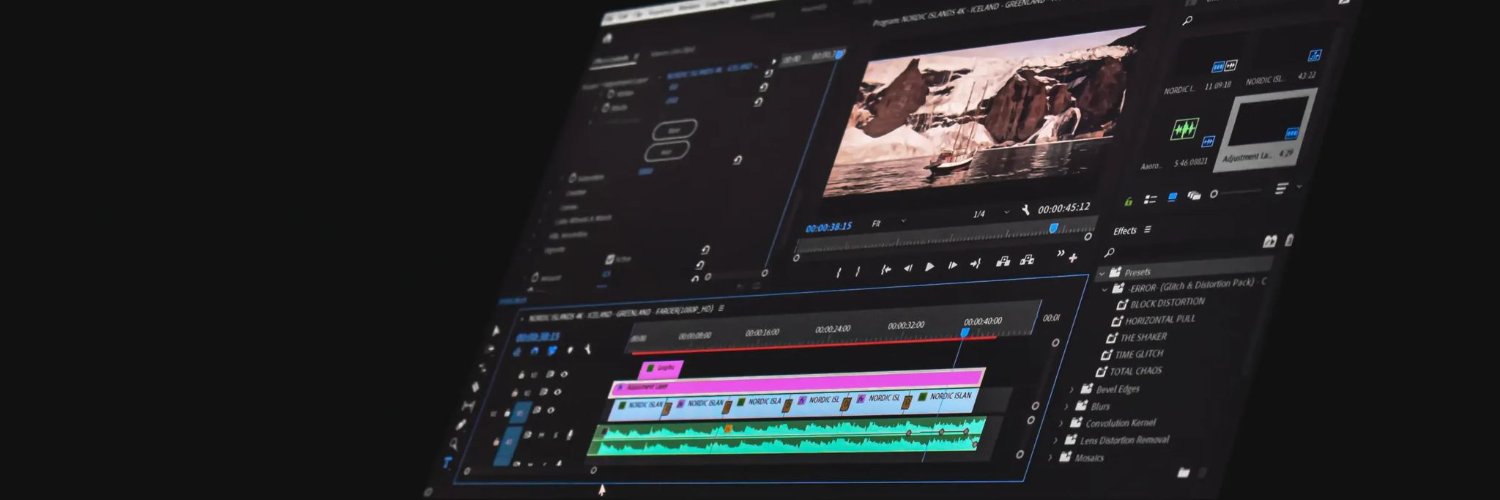1500x500 pixels.
Task: Expand the Bevel Edges folder
Action: pos(1072,390)
